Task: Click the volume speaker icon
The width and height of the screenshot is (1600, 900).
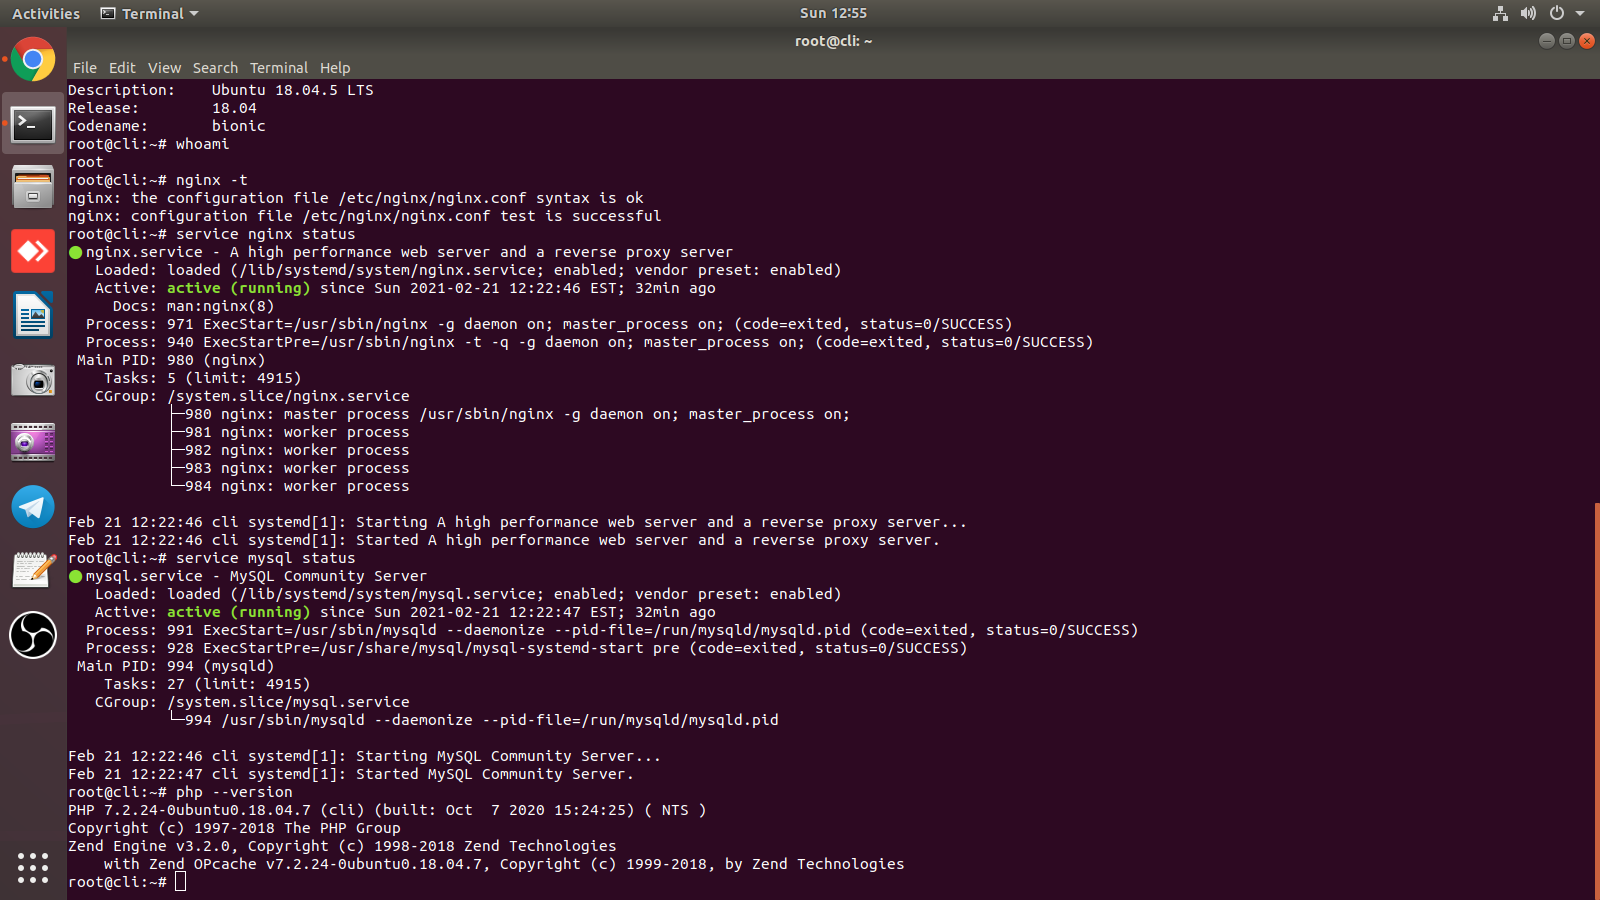Action: tap(1528, 13)
